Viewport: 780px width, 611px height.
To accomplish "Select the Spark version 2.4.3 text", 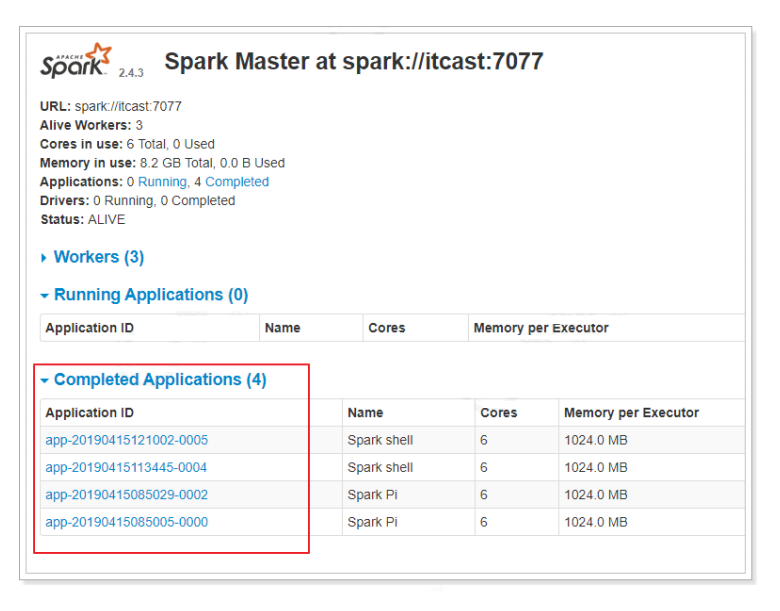I will [131, 73].
